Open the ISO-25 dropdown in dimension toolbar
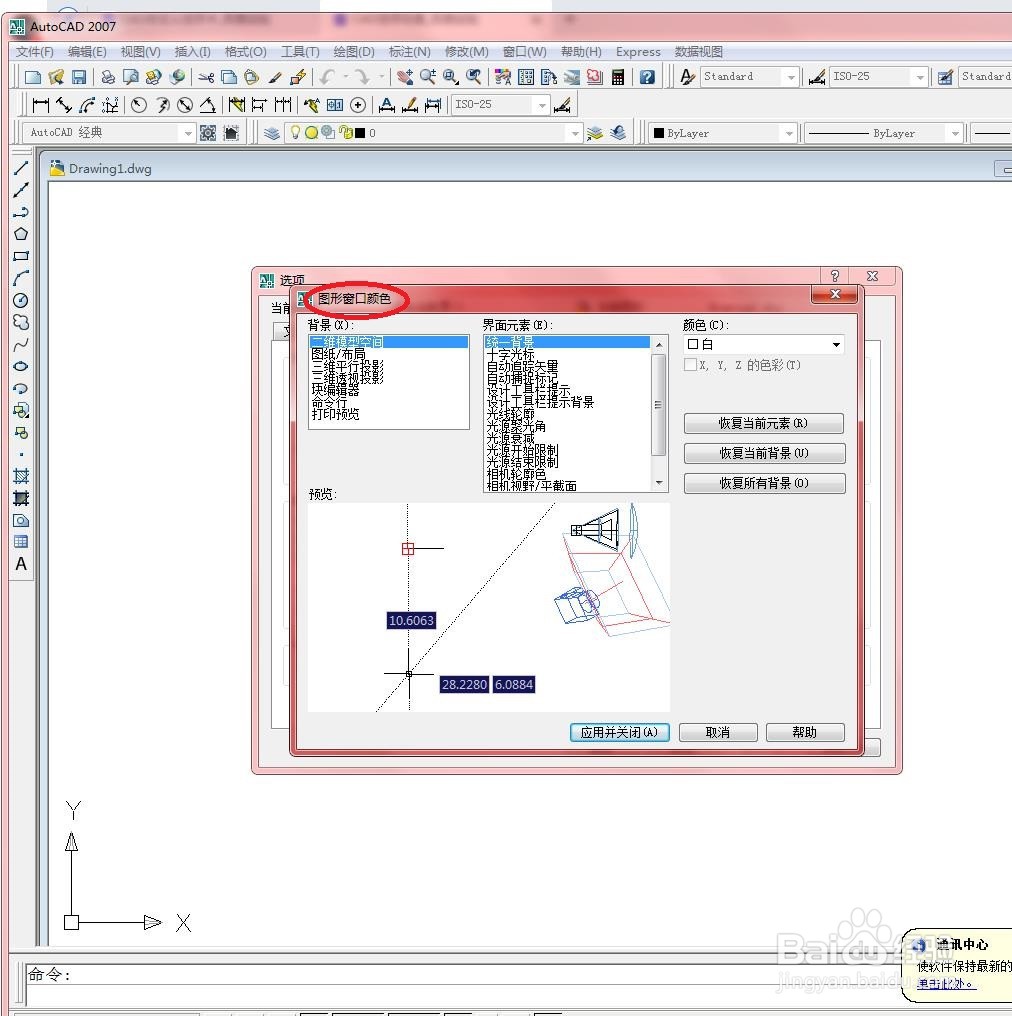The height and width of the screenshot is (1016, 1012). [x=542, y=104]
